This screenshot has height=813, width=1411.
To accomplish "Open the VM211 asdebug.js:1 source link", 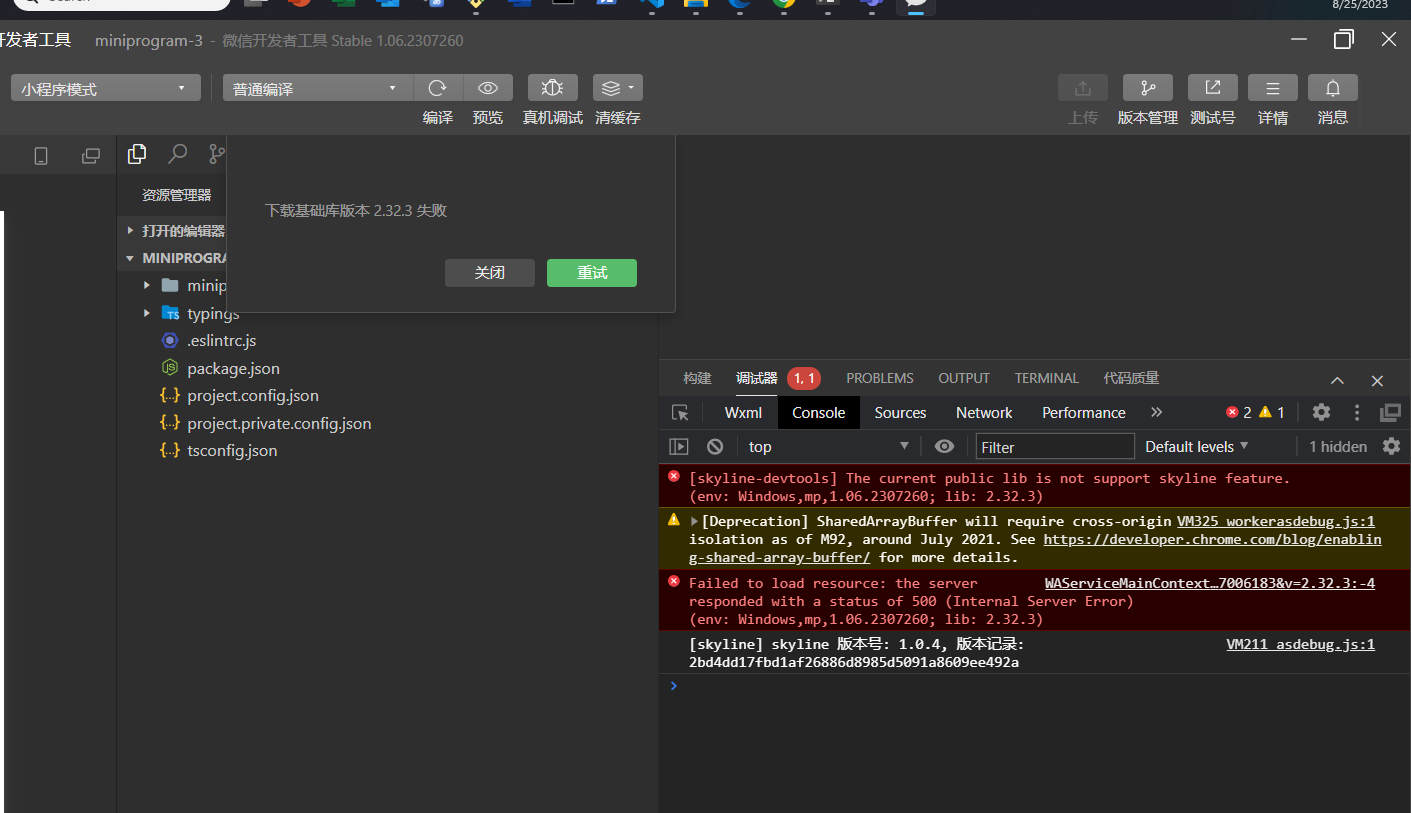I will click(1301, 644).
